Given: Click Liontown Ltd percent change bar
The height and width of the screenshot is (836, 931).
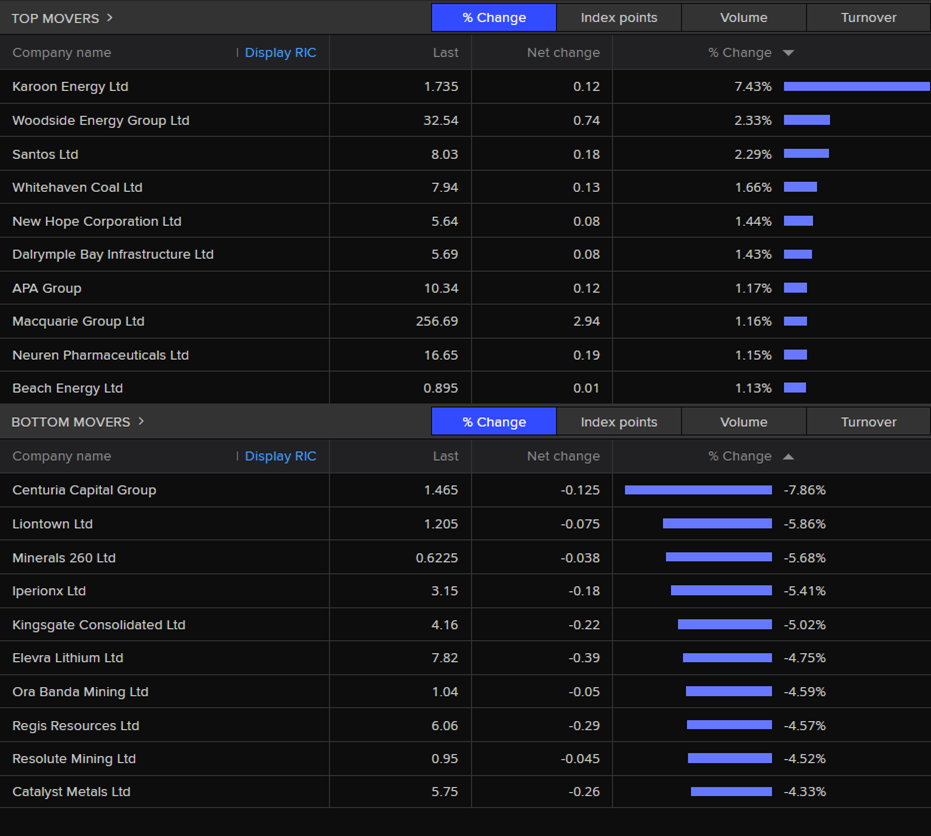Looking at the screenshot, I should click(717, 524).
